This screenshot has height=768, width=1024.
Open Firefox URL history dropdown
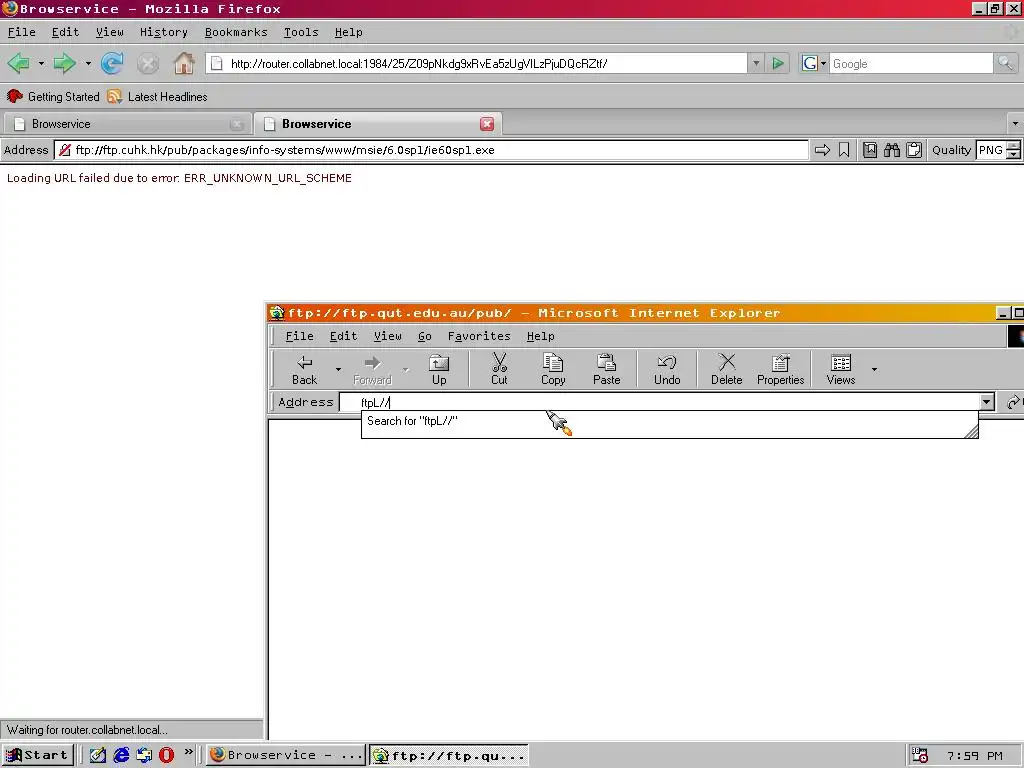click(x=756, y=63)
